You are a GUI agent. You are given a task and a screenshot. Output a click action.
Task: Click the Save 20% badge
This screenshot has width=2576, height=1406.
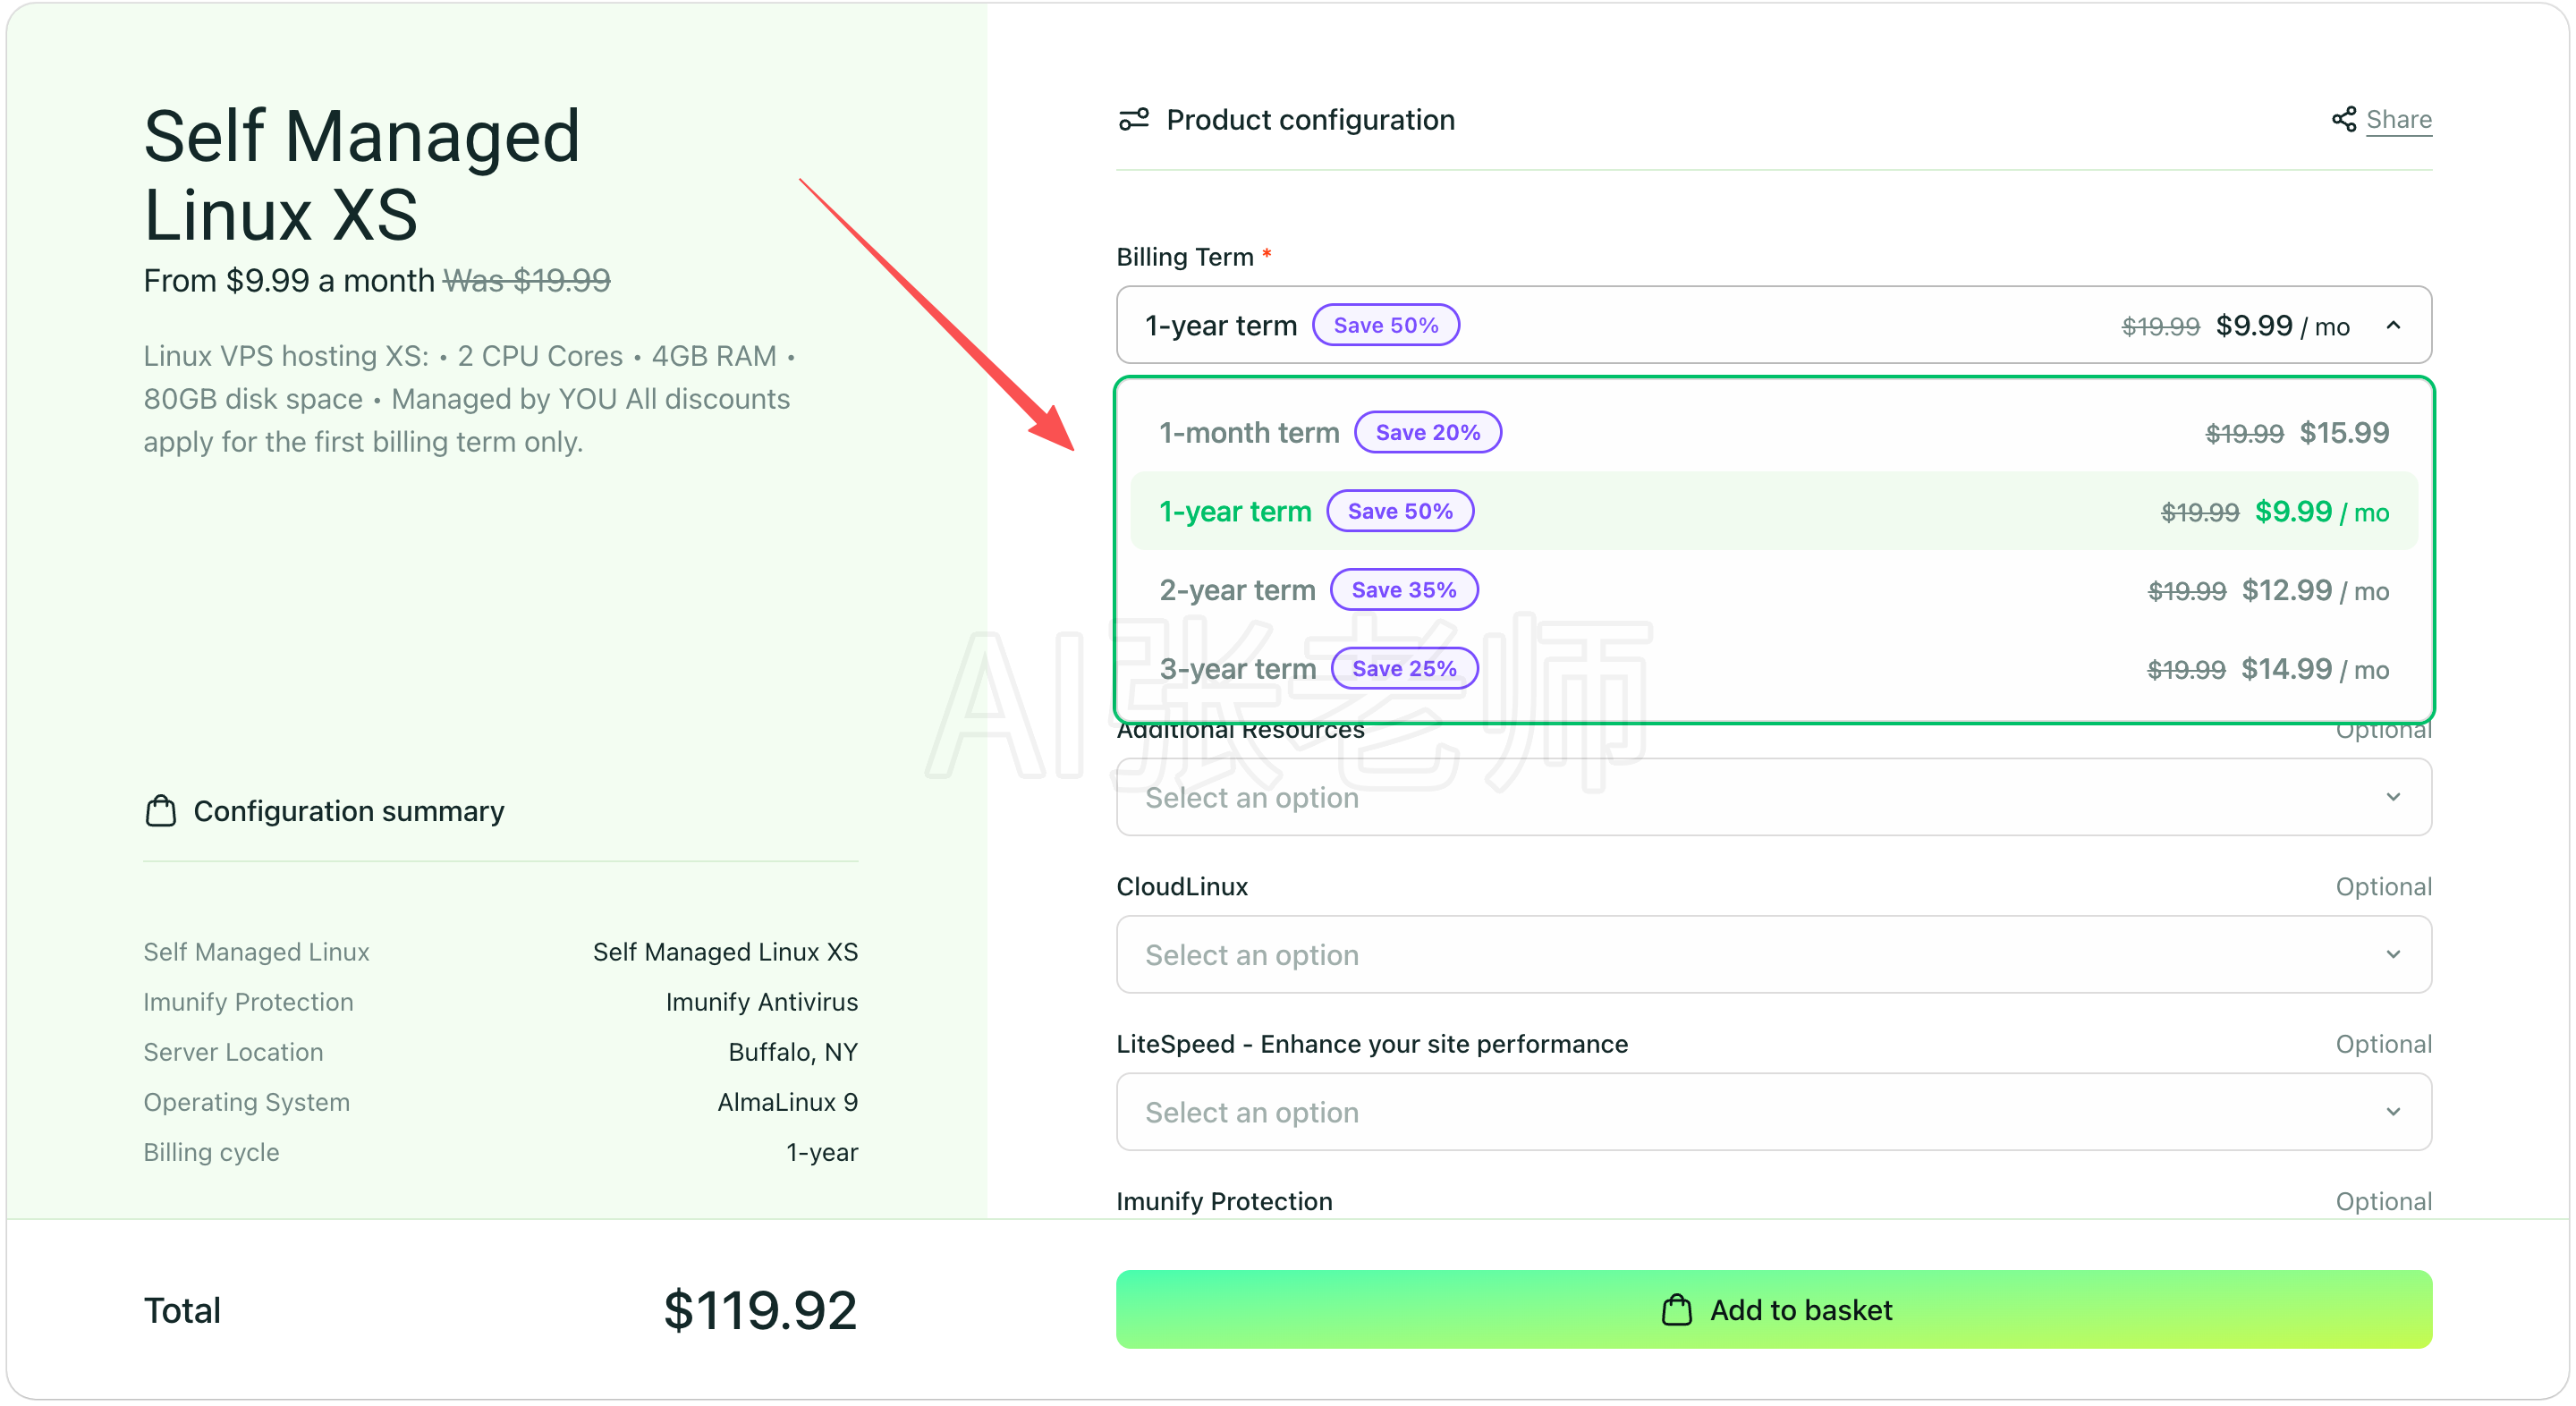1427,432
